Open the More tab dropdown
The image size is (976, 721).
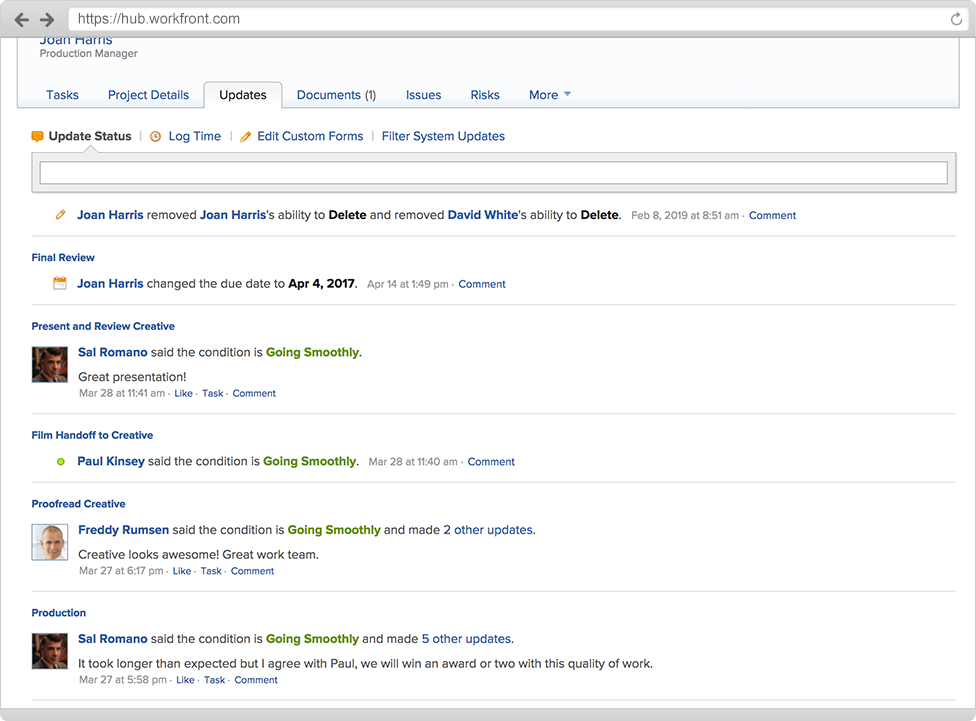pyautogui.click(x=549, y=95)
